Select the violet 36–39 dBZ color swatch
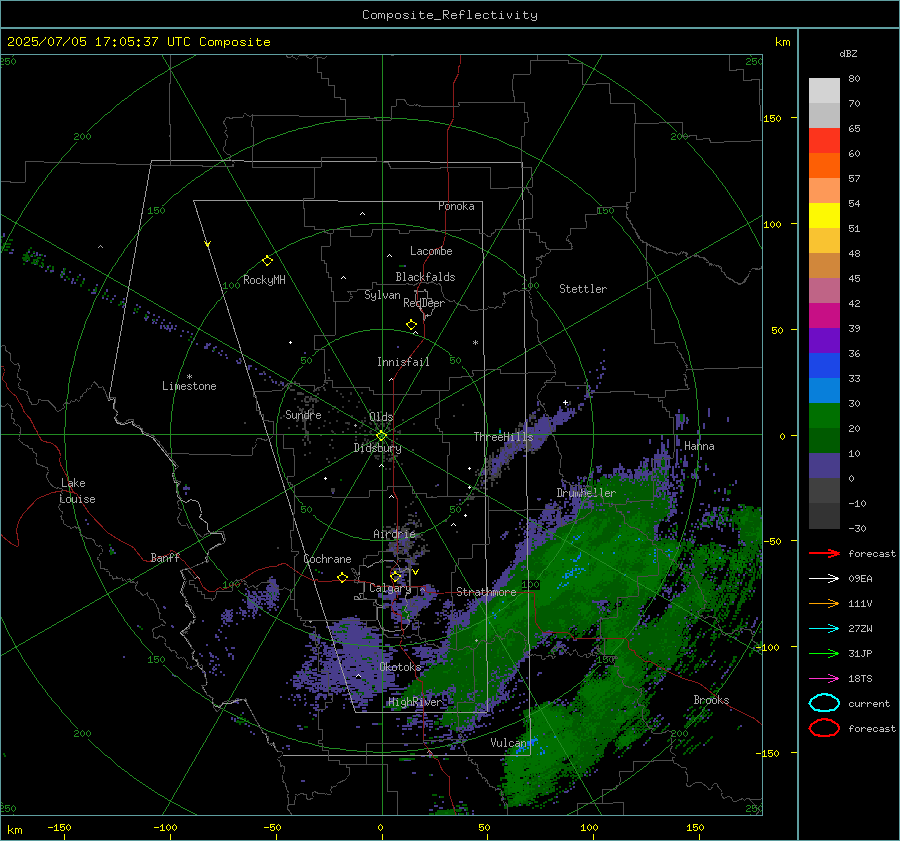900x841 pixels. tap(824, 340)
